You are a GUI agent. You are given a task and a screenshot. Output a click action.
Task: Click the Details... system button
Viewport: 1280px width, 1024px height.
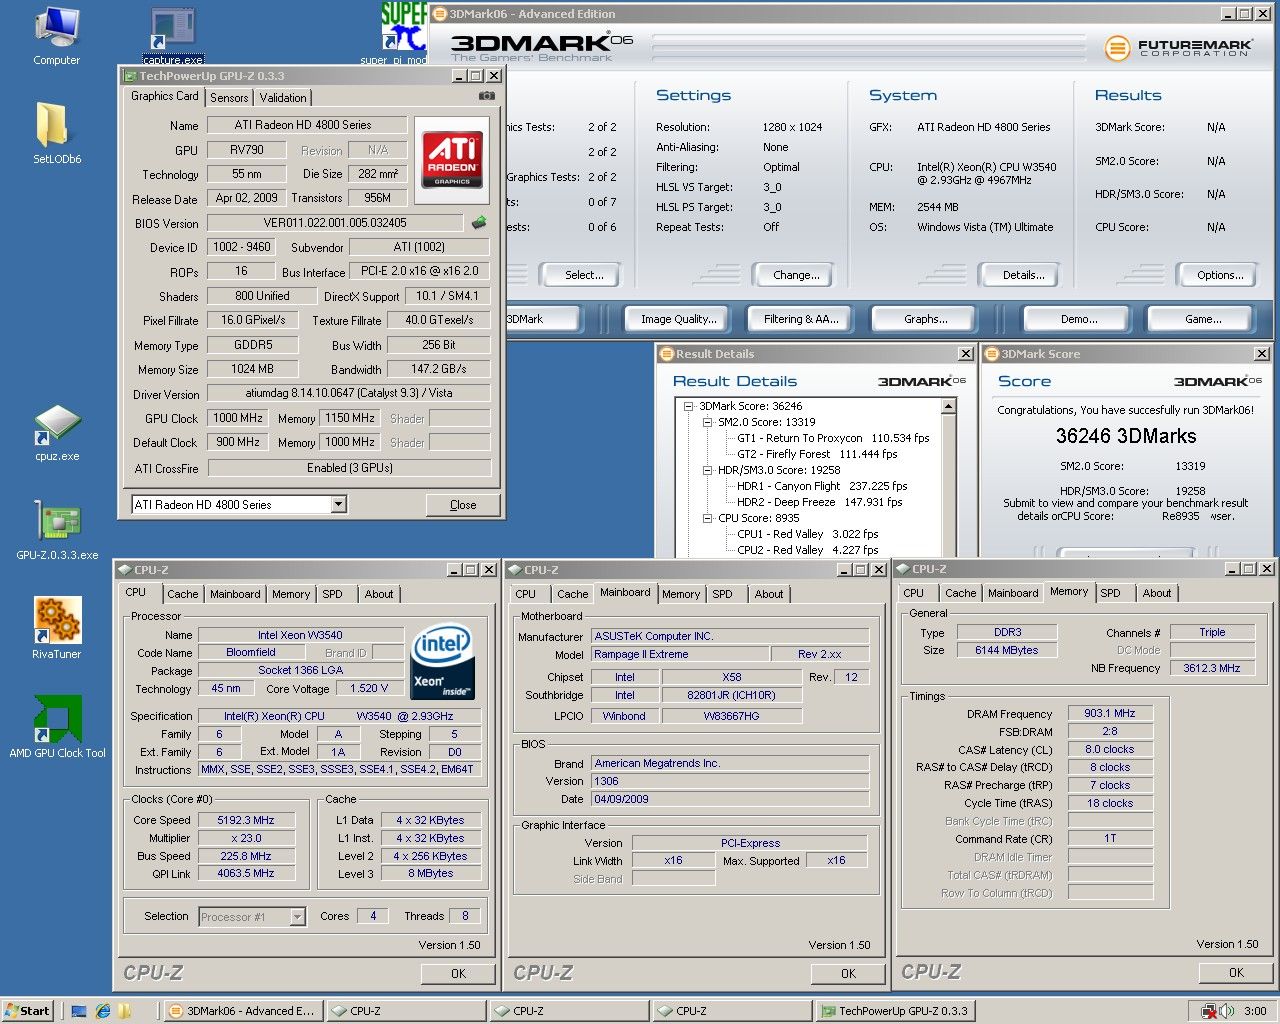point(1023,275)
